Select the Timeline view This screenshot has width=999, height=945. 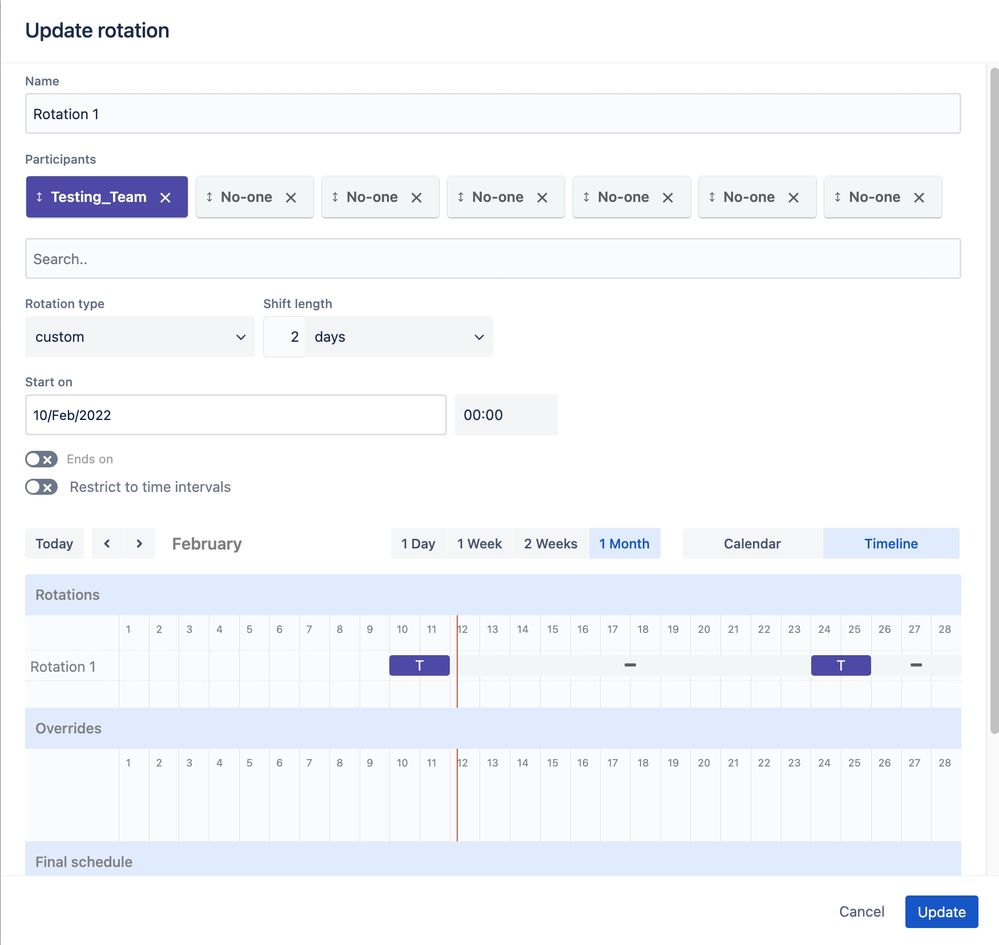[891, 544]
